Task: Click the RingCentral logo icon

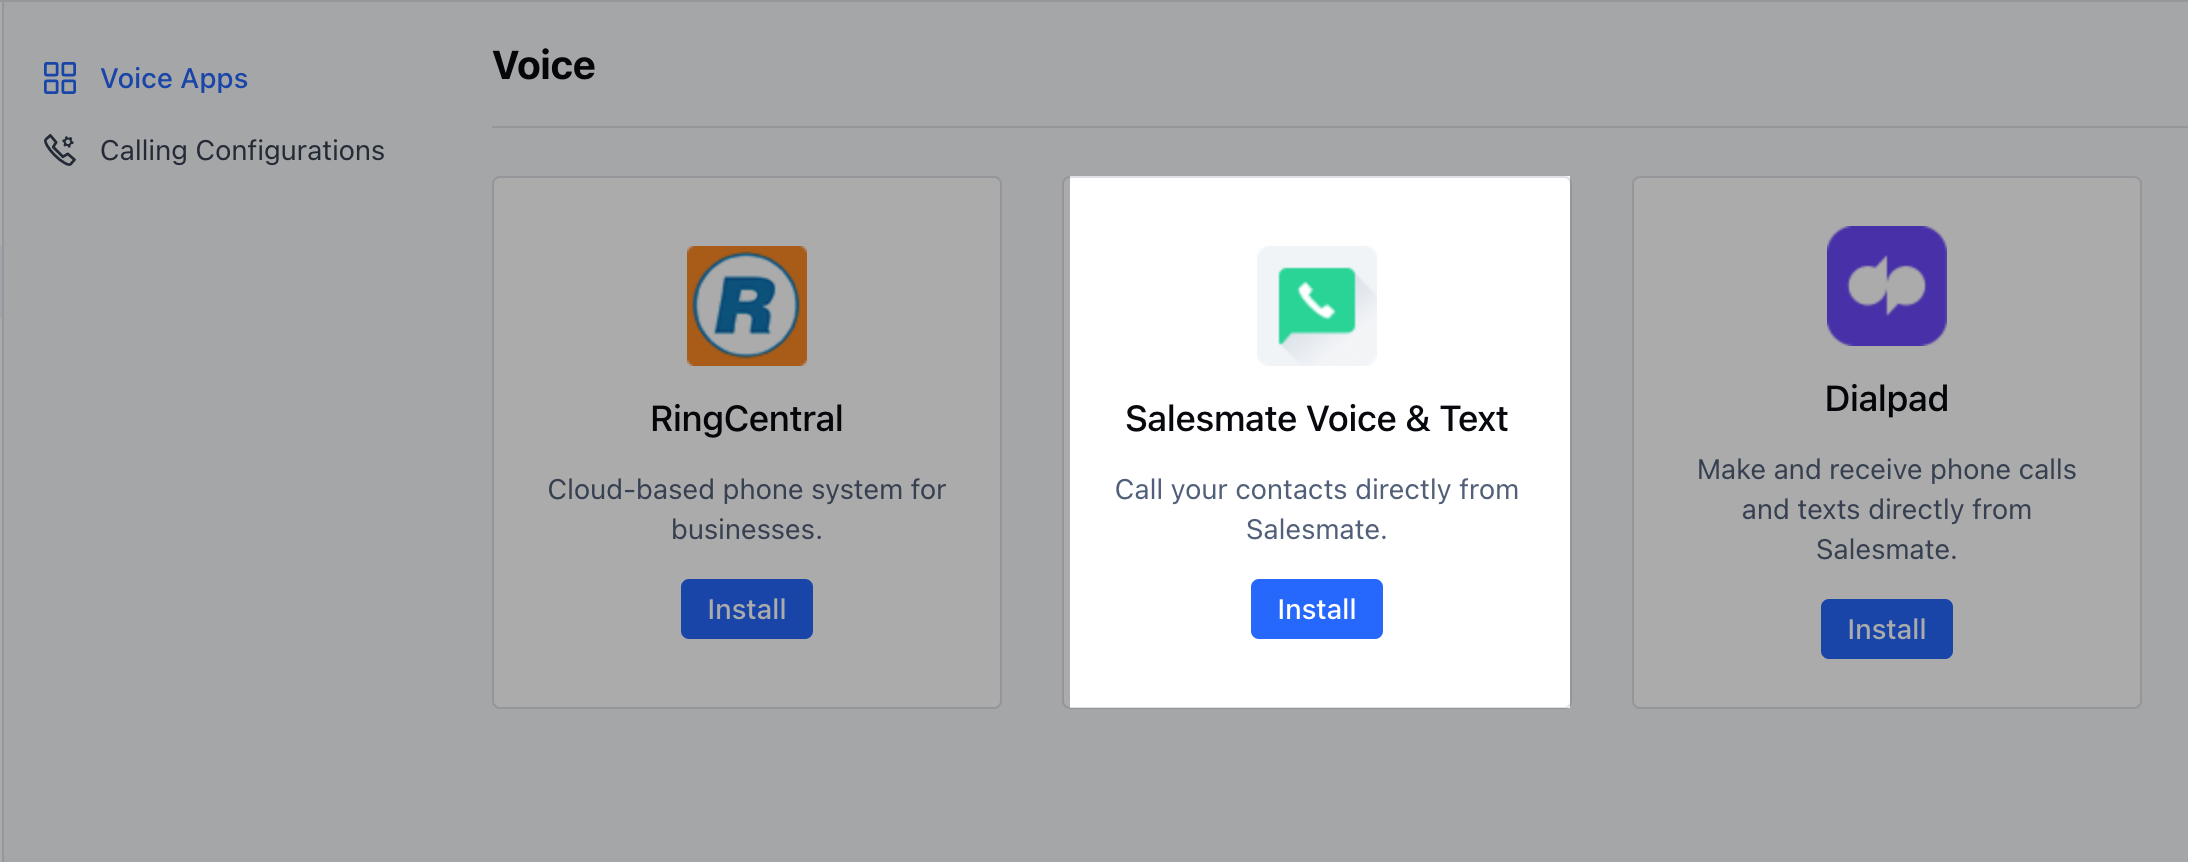Action: point(747,306)
